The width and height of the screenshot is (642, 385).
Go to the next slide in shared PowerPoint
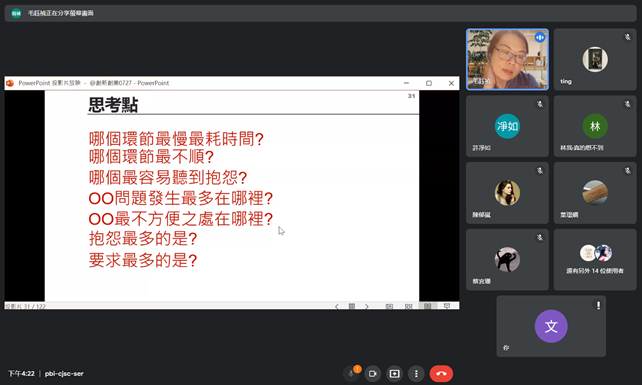[x=367, y=306]
